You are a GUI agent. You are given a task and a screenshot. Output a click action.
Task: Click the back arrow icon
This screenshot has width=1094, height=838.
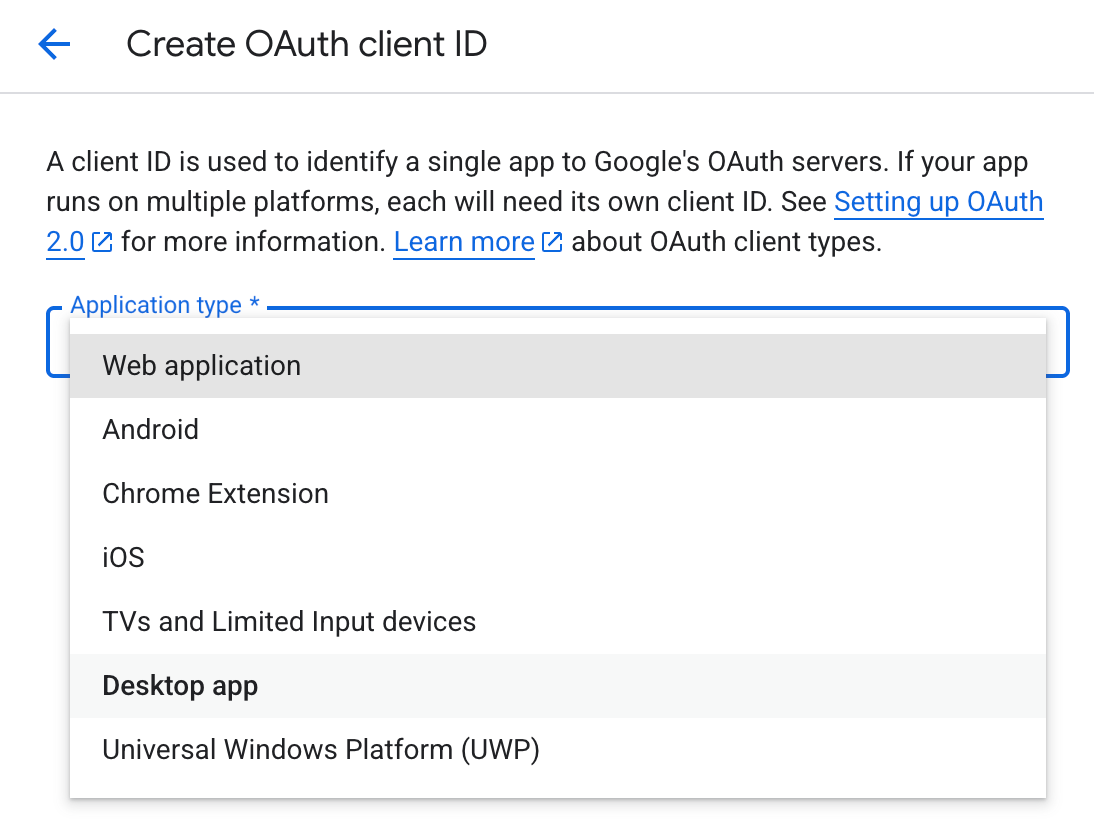pyautogui.click(x=54, y=44)
